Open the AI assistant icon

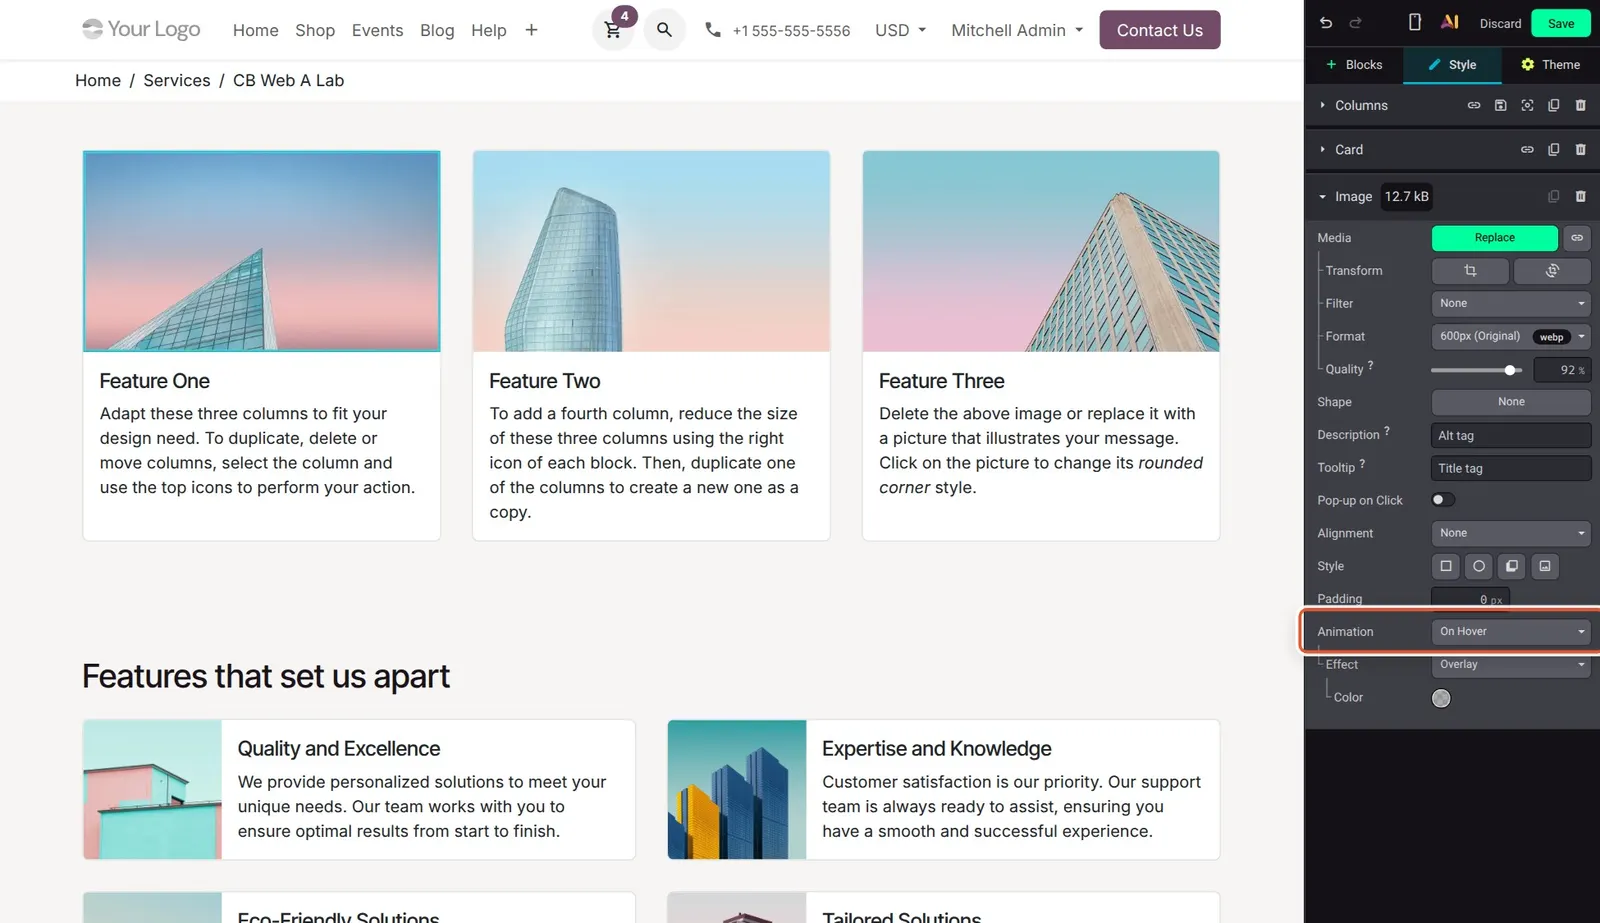coord(1449,22)
